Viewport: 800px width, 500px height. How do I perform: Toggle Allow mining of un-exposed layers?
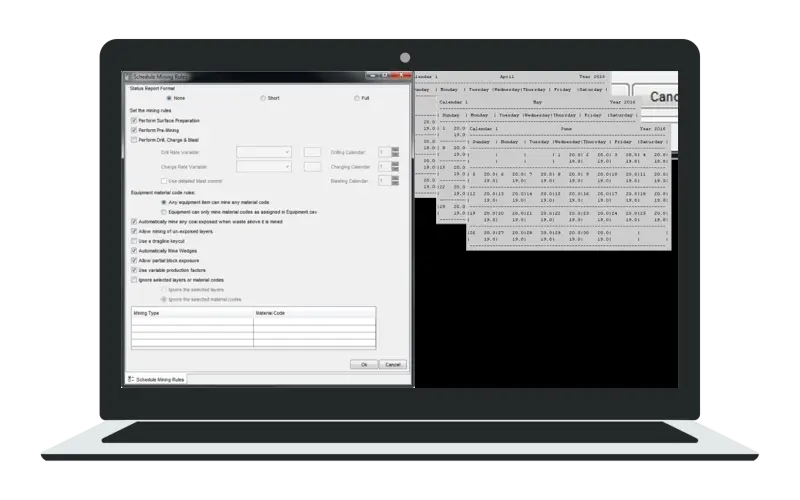pos(134,231)
